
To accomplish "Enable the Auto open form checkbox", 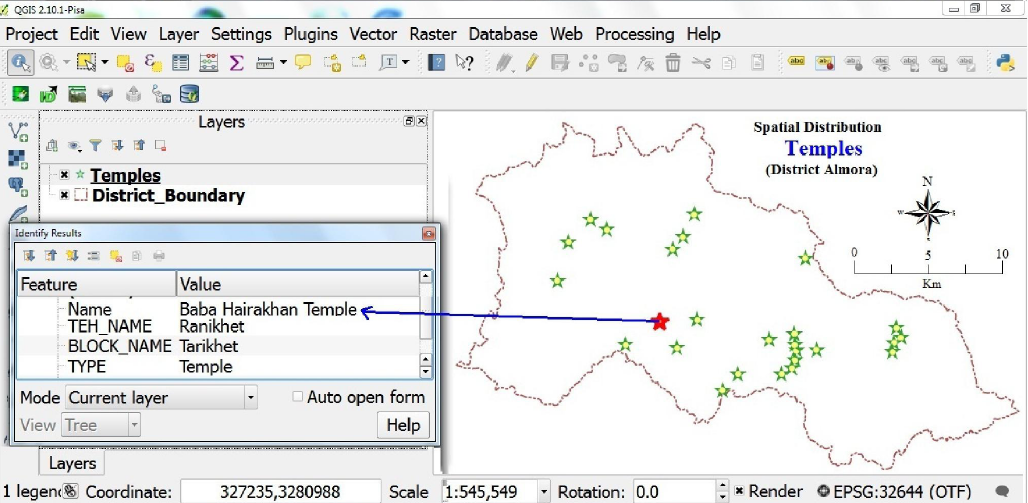I will [298, 397].
